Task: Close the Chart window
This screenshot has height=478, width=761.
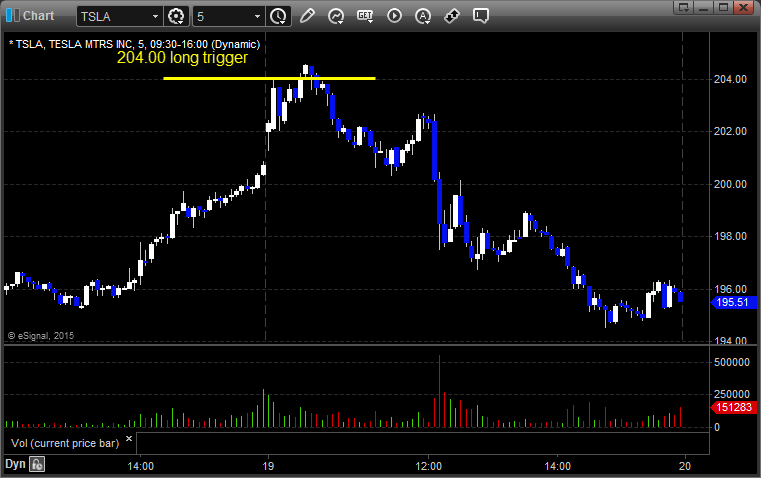Action: point(743,7)
